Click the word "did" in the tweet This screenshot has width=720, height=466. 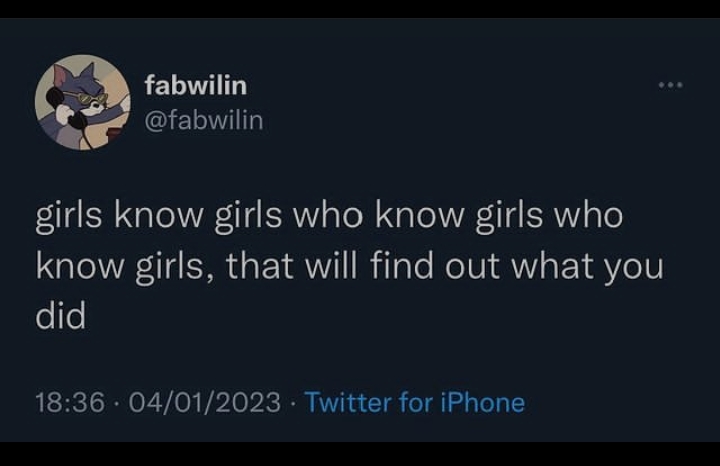pyautogui.click(x=61, y=315)
